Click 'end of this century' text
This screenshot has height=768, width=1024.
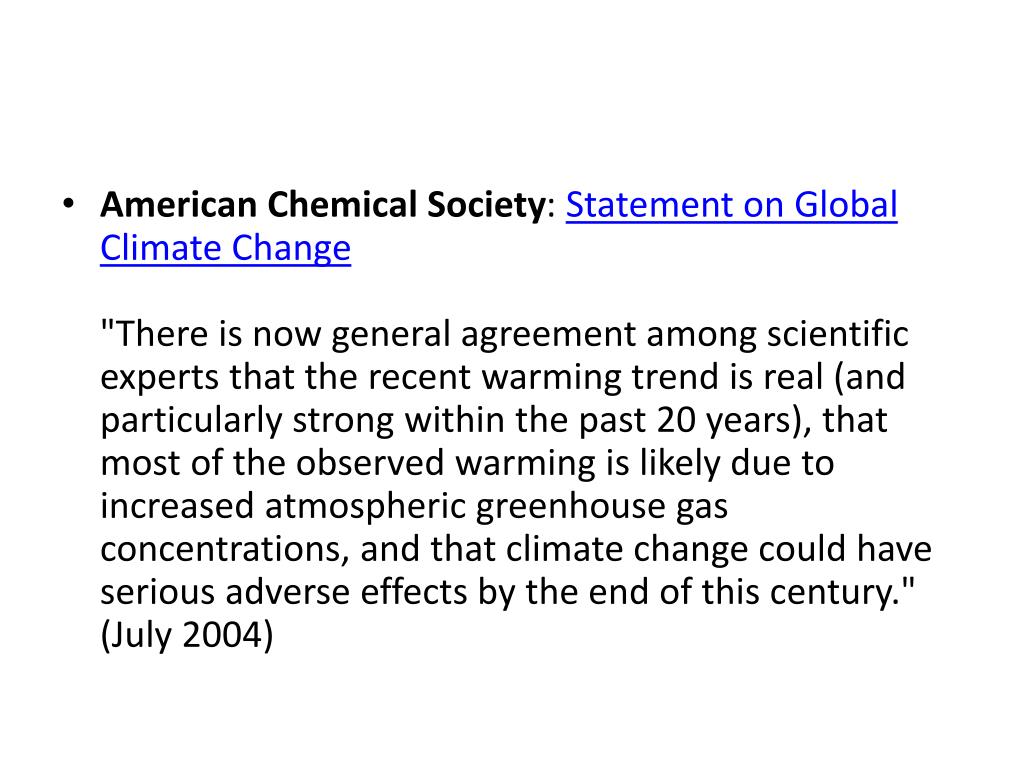pyautogui.click(x=741, y=592)
